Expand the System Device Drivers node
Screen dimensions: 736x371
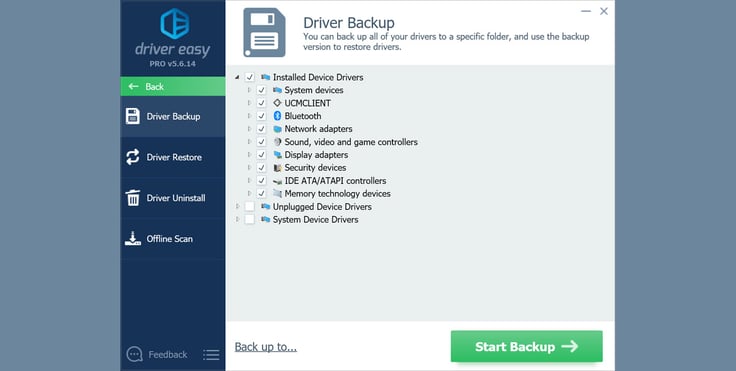pos(238,219)
